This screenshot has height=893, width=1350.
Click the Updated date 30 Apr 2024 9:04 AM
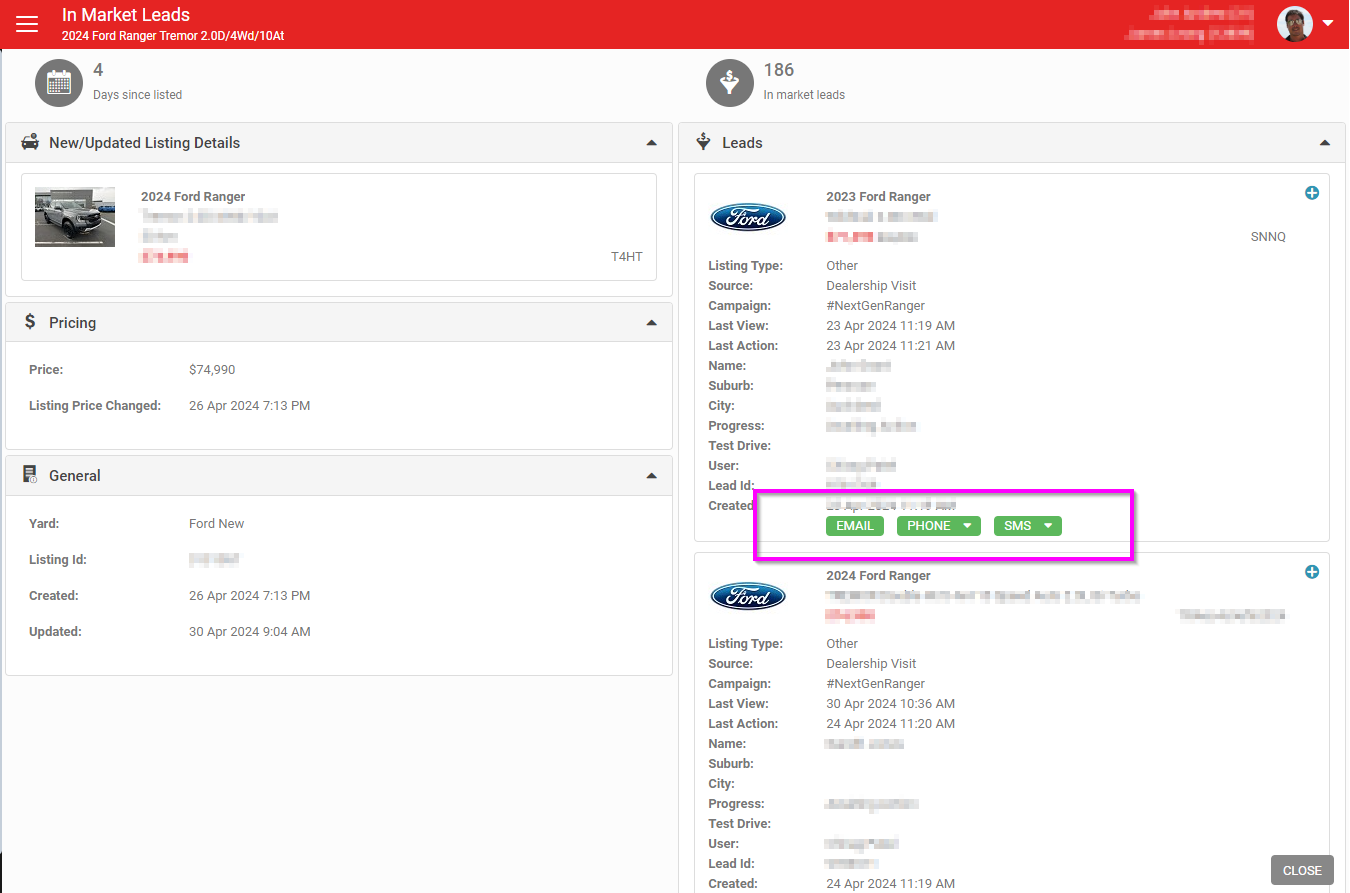[249, 632]
